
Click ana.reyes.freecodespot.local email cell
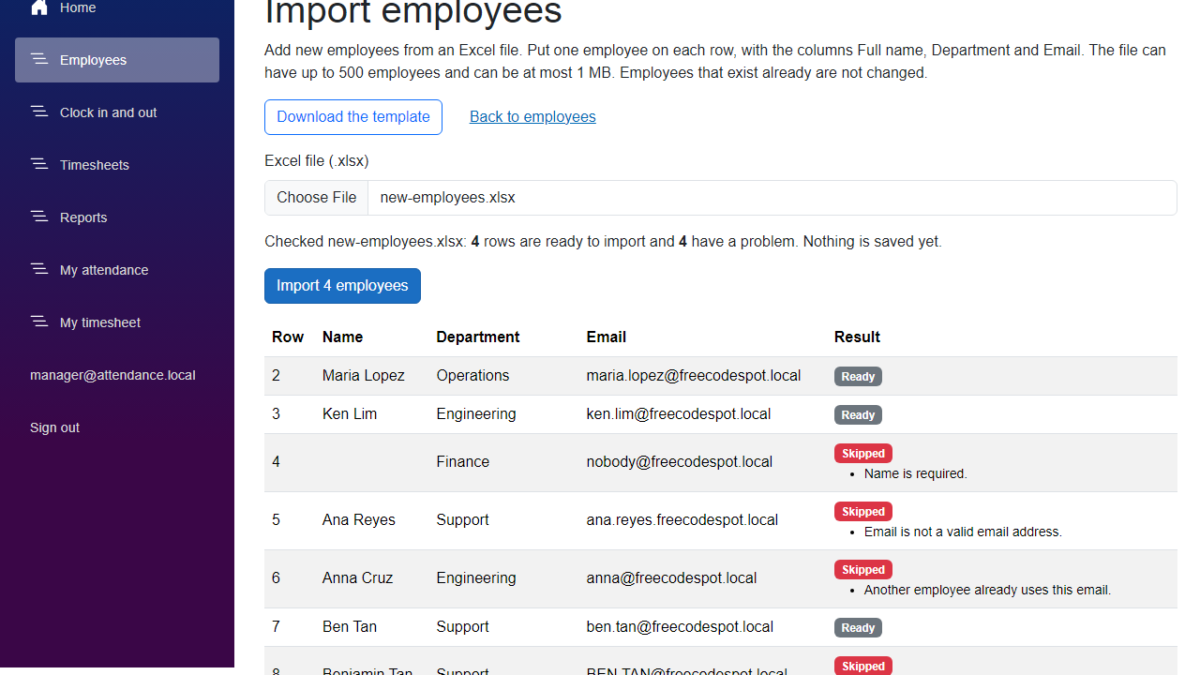coord(682,520)
